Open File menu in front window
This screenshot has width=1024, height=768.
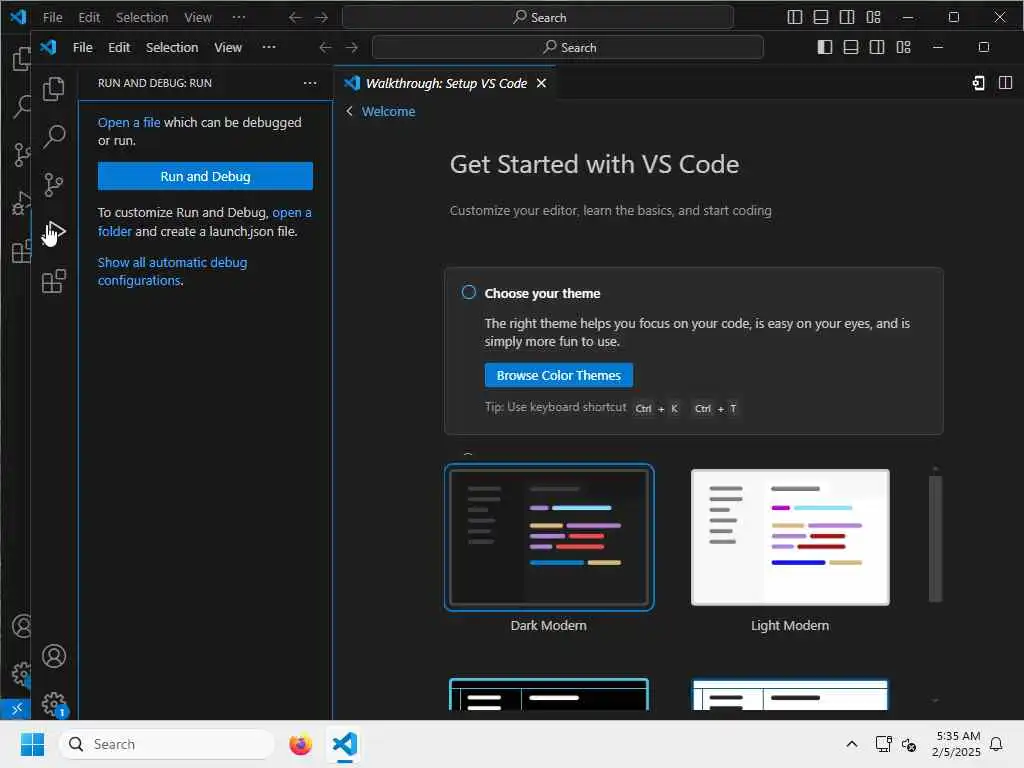pyautogui.click(x=82, y=47)
